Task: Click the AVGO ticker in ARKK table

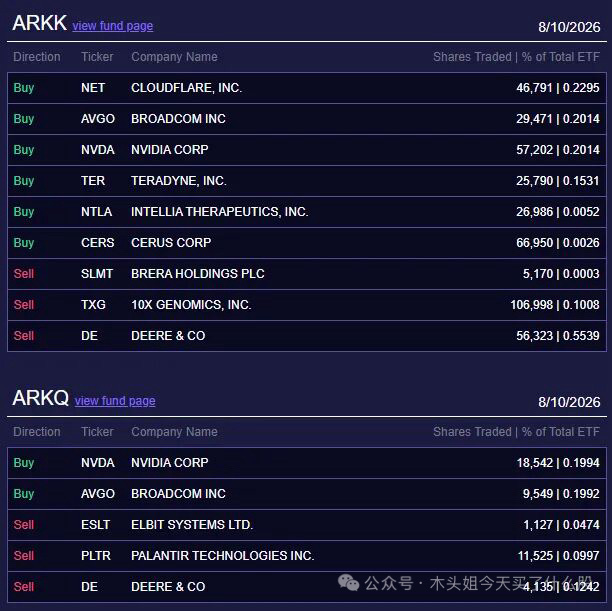Action: [98, 119]
